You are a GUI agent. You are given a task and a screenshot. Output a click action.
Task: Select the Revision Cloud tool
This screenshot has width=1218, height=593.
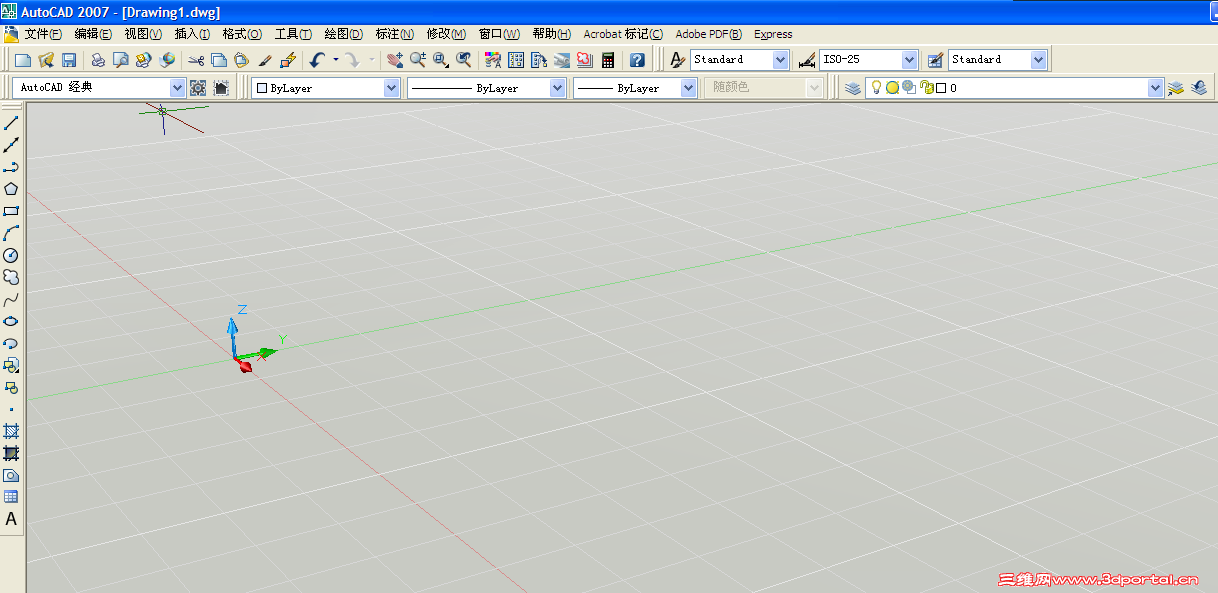click(x=11, y=277)
